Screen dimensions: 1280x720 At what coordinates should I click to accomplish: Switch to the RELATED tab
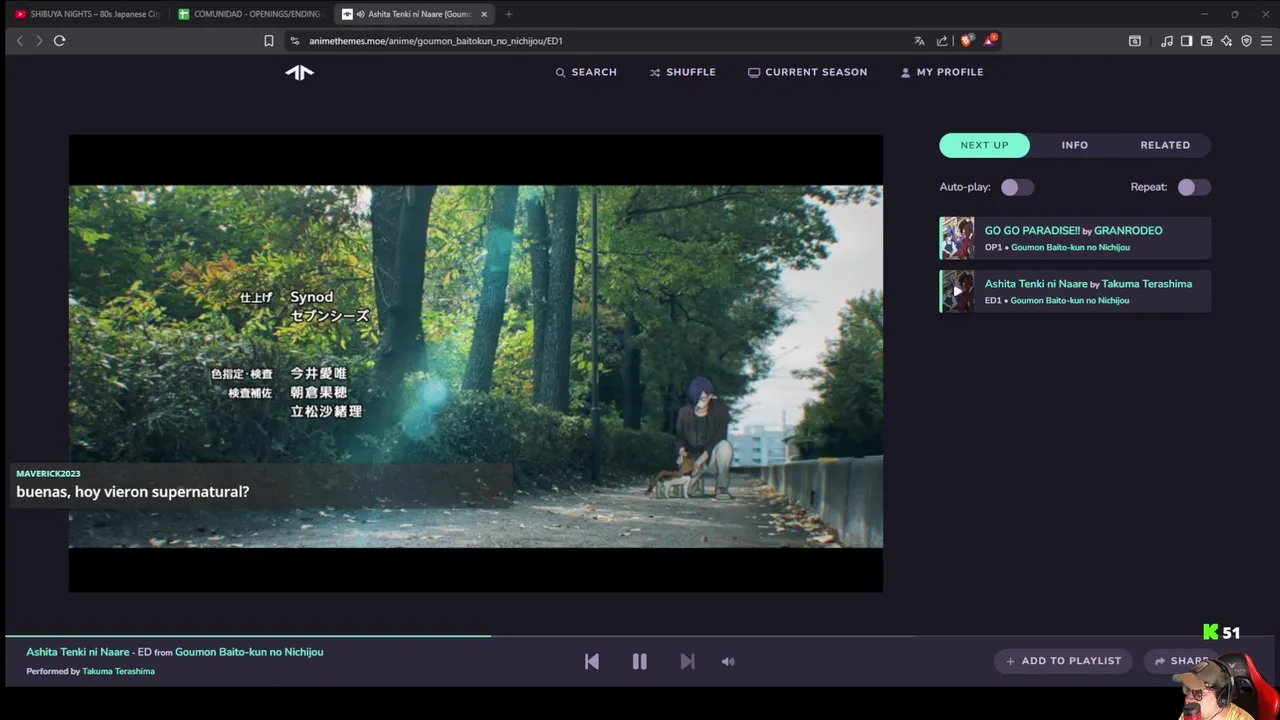(1165, 145)
